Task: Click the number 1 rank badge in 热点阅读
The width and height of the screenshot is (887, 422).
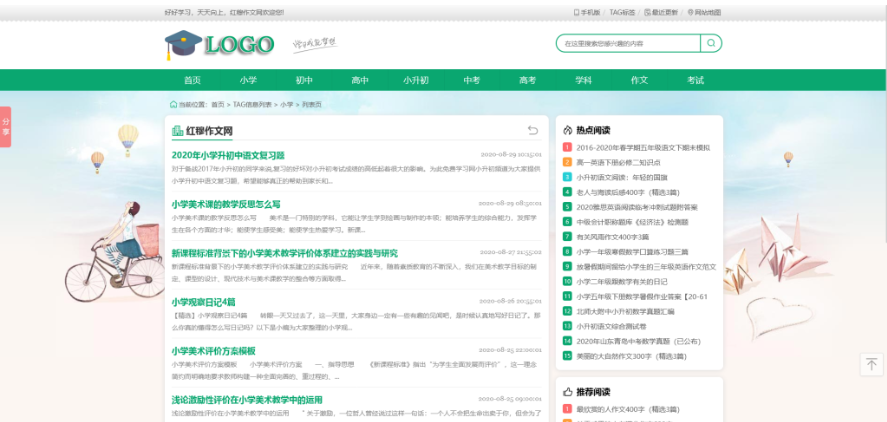Action: (567, 147)
